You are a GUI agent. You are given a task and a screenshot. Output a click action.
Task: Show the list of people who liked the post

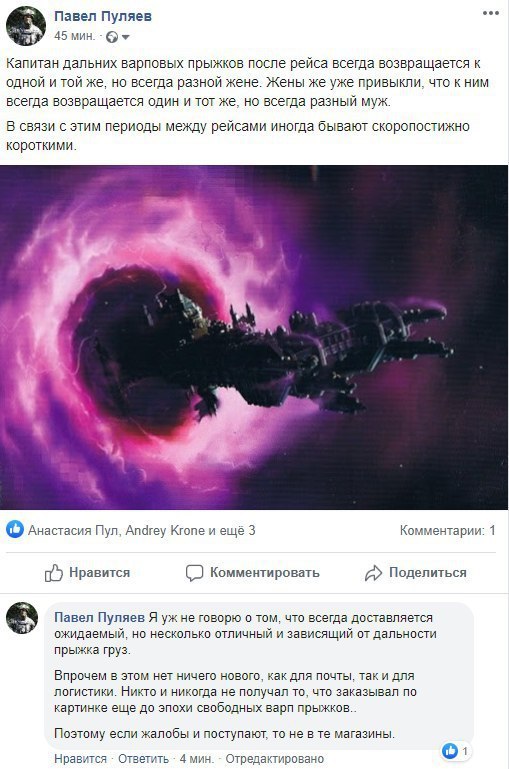(141, 530)
